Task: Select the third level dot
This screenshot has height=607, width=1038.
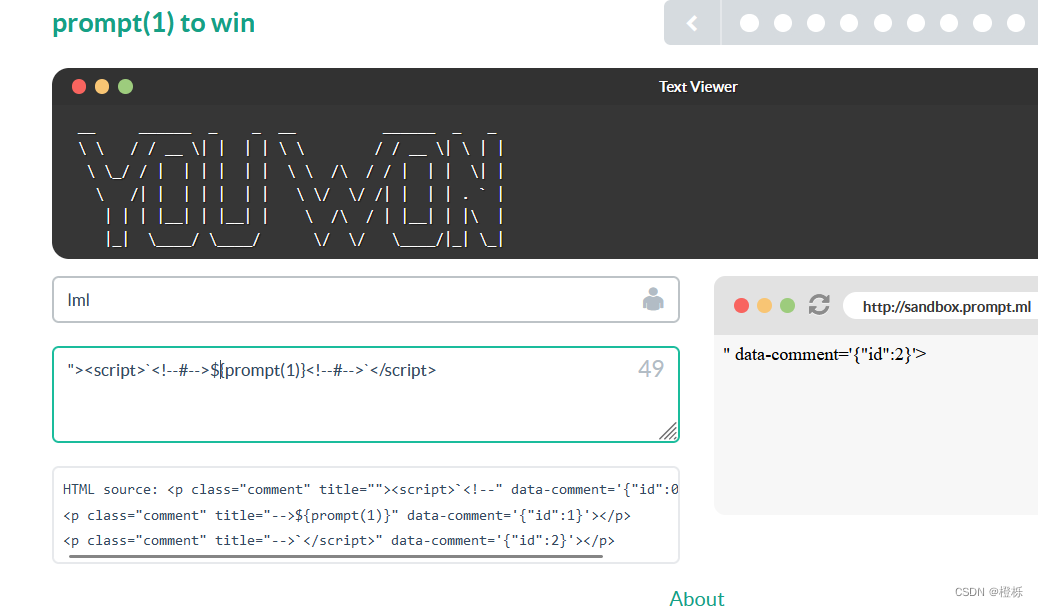Action: tap(816, 23)
